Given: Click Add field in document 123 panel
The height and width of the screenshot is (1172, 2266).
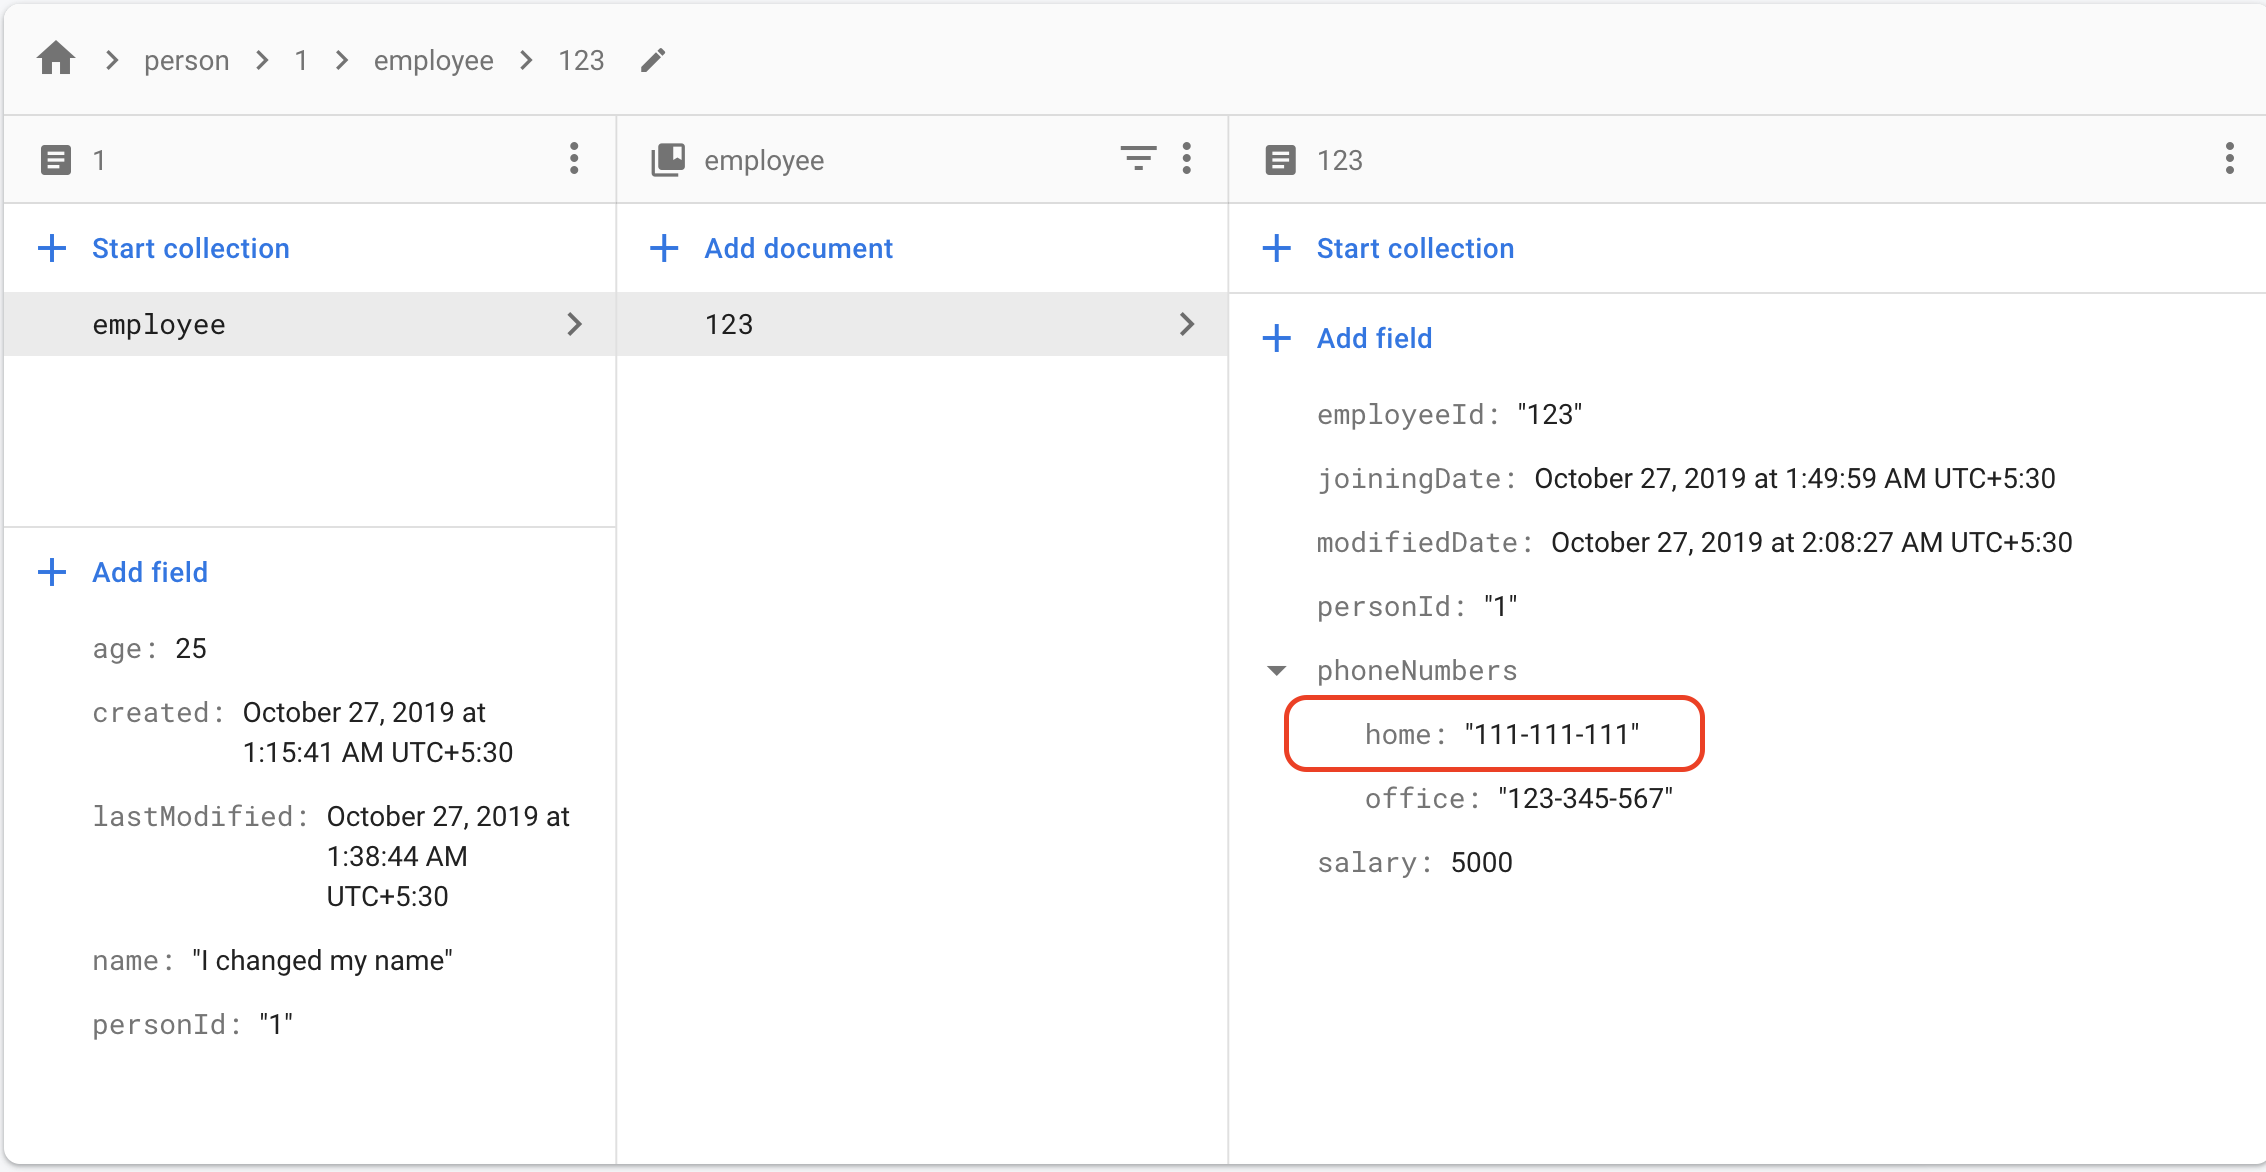Looking at the screenshot, I should tap(1374, 338).
